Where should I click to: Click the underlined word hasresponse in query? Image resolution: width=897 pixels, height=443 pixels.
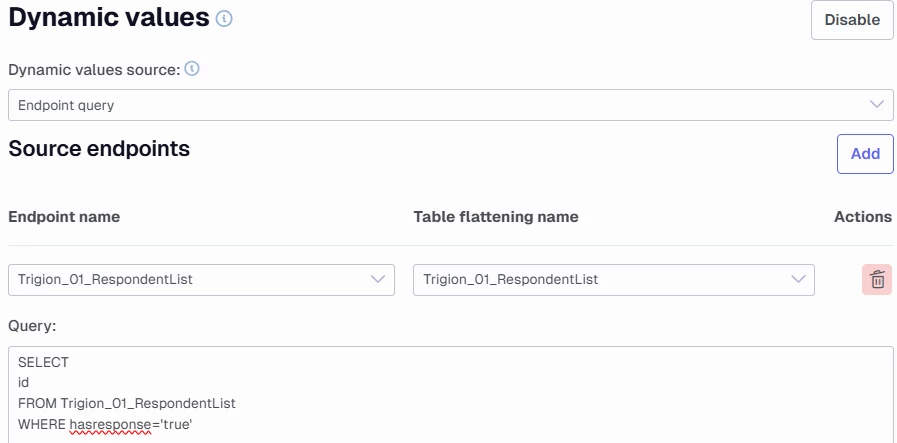click(x=110, y=425)
